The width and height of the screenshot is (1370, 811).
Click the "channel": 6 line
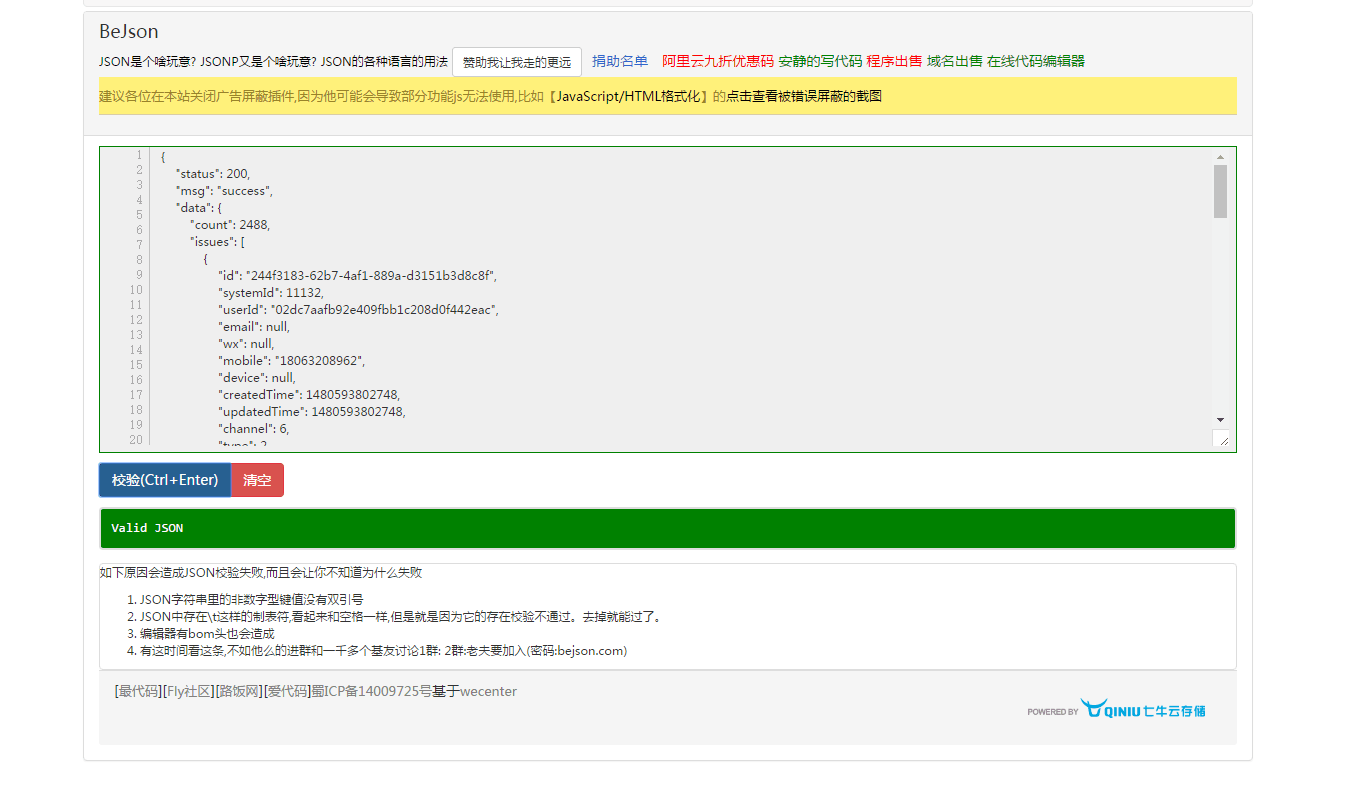point(254,429)
